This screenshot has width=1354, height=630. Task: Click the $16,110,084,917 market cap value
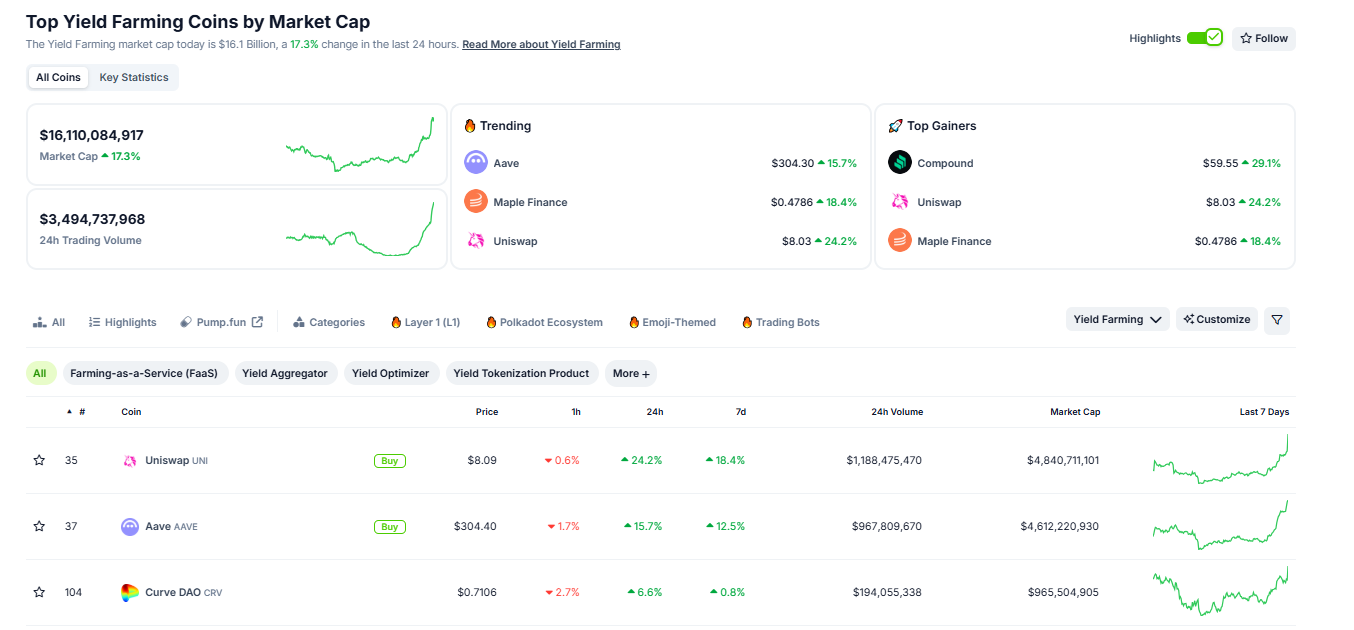point(92,135)
